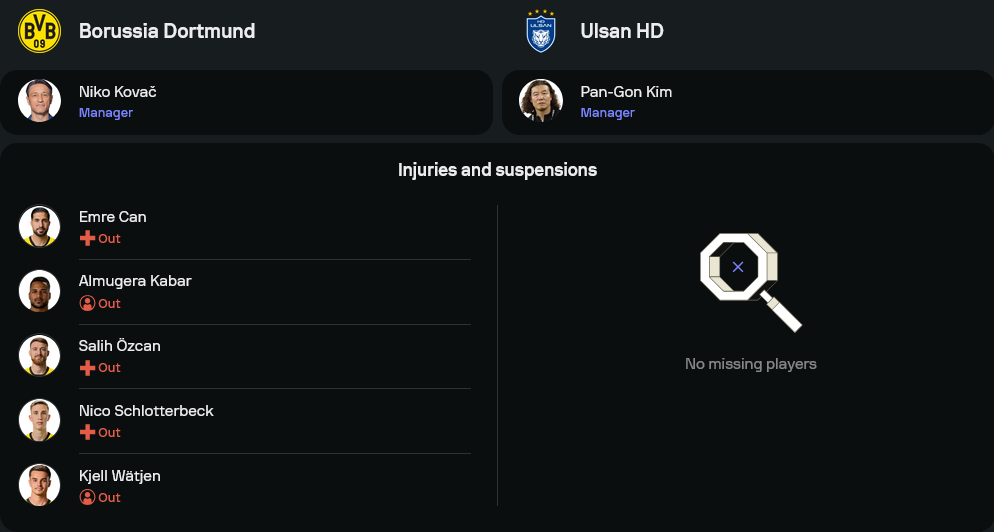Open Pan-Gon Kim manager photo
This screenshot has height=532, width=994.
(540, 101)
